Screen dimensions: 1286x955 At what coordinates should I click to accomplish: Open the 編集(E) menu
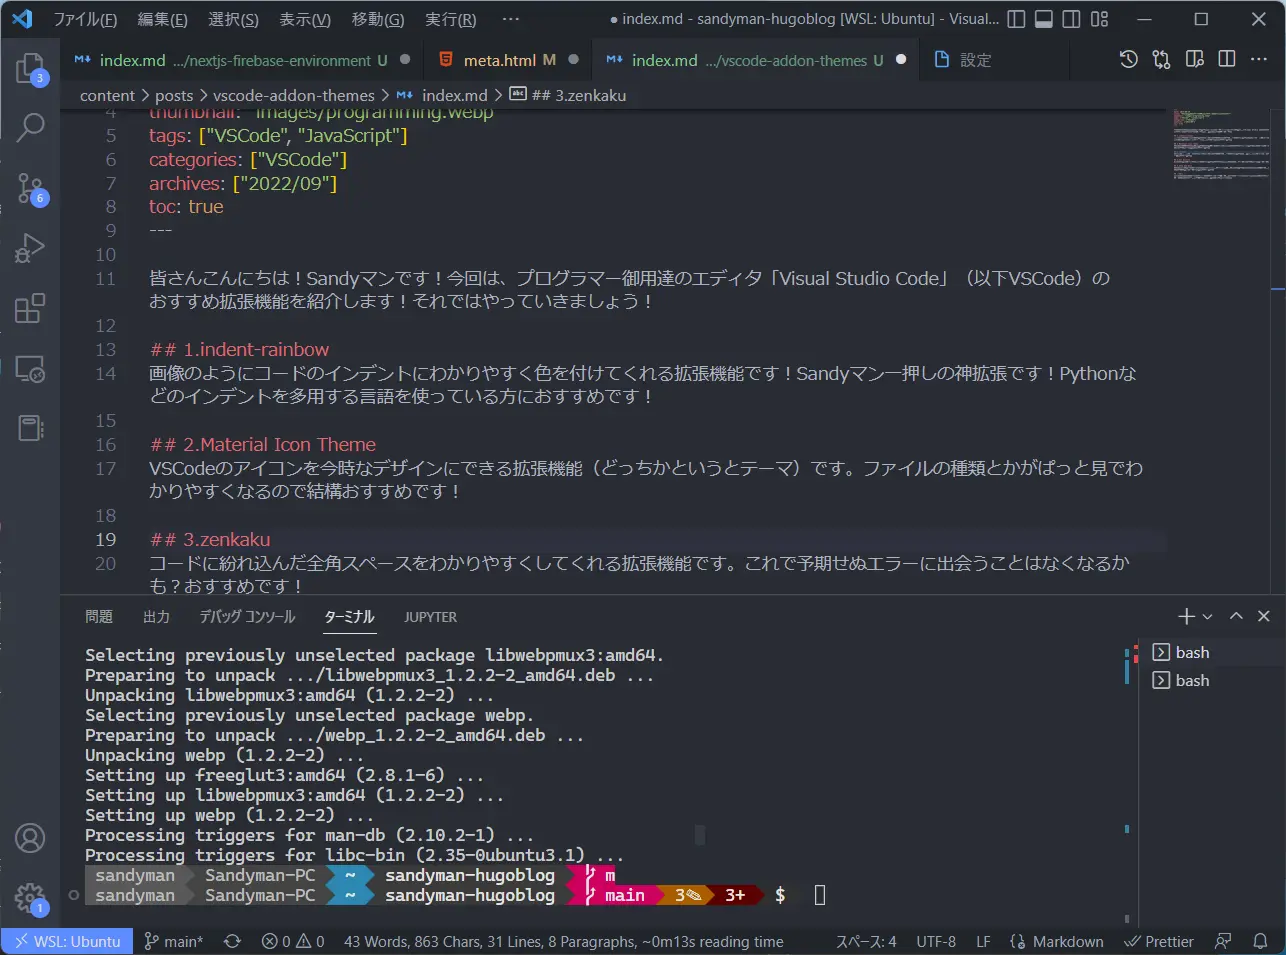tap(163, 19)
